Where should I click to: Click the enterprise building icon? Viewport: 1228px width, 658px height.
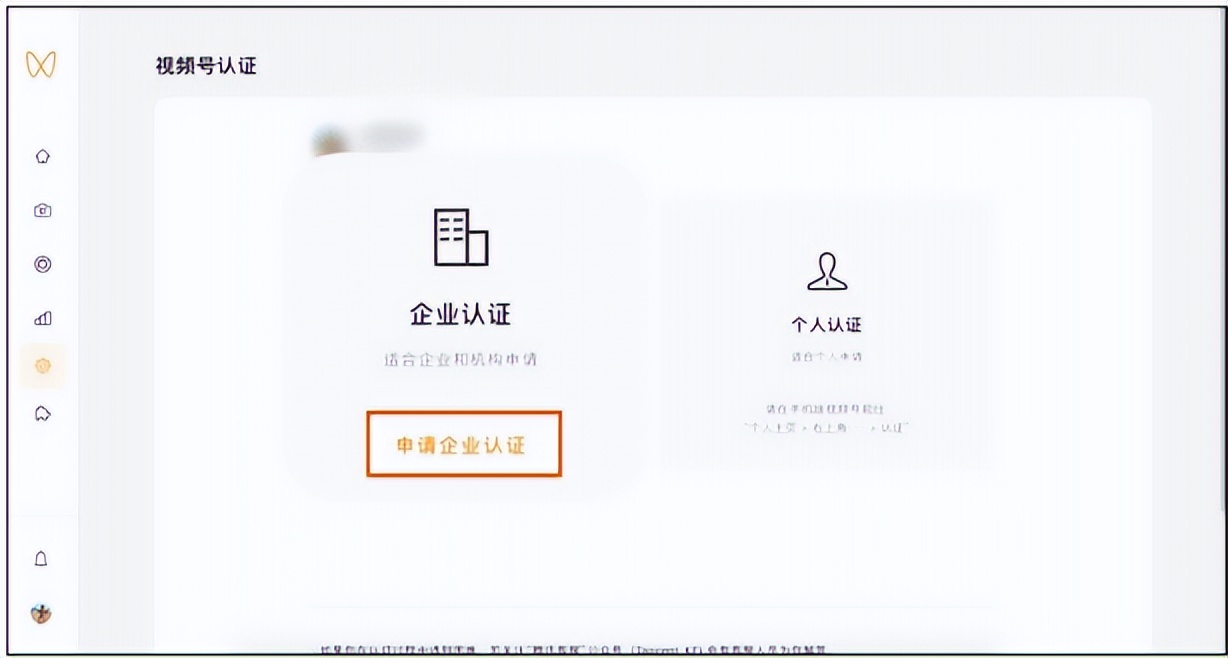click(x=463, y=238)
